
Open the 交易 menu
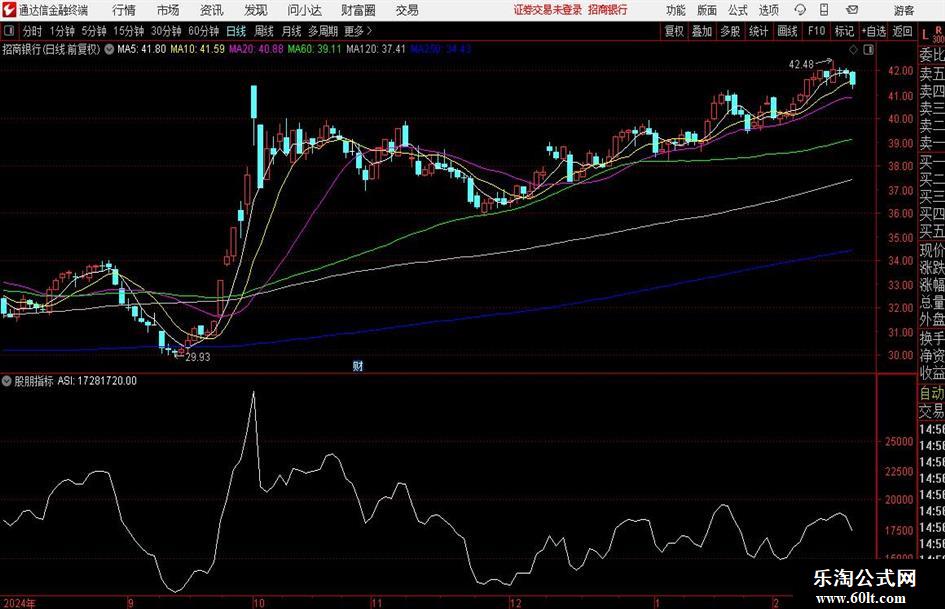pos(407,10)
